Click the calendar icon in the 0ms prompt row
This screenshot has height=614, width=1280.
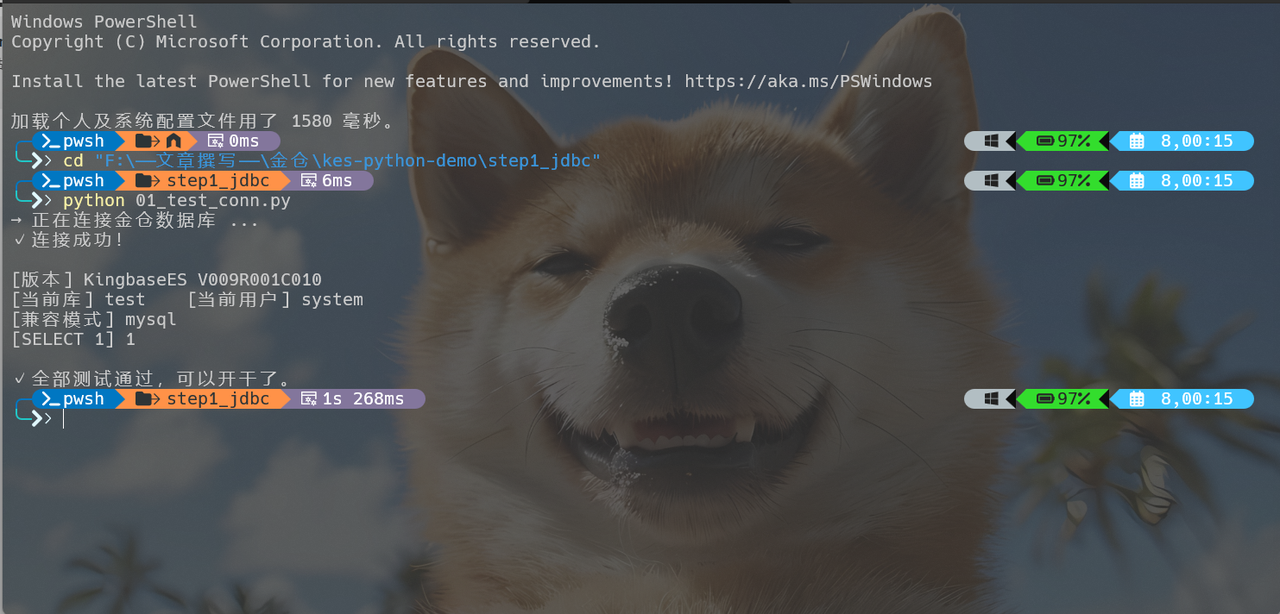coord(1136,141)
